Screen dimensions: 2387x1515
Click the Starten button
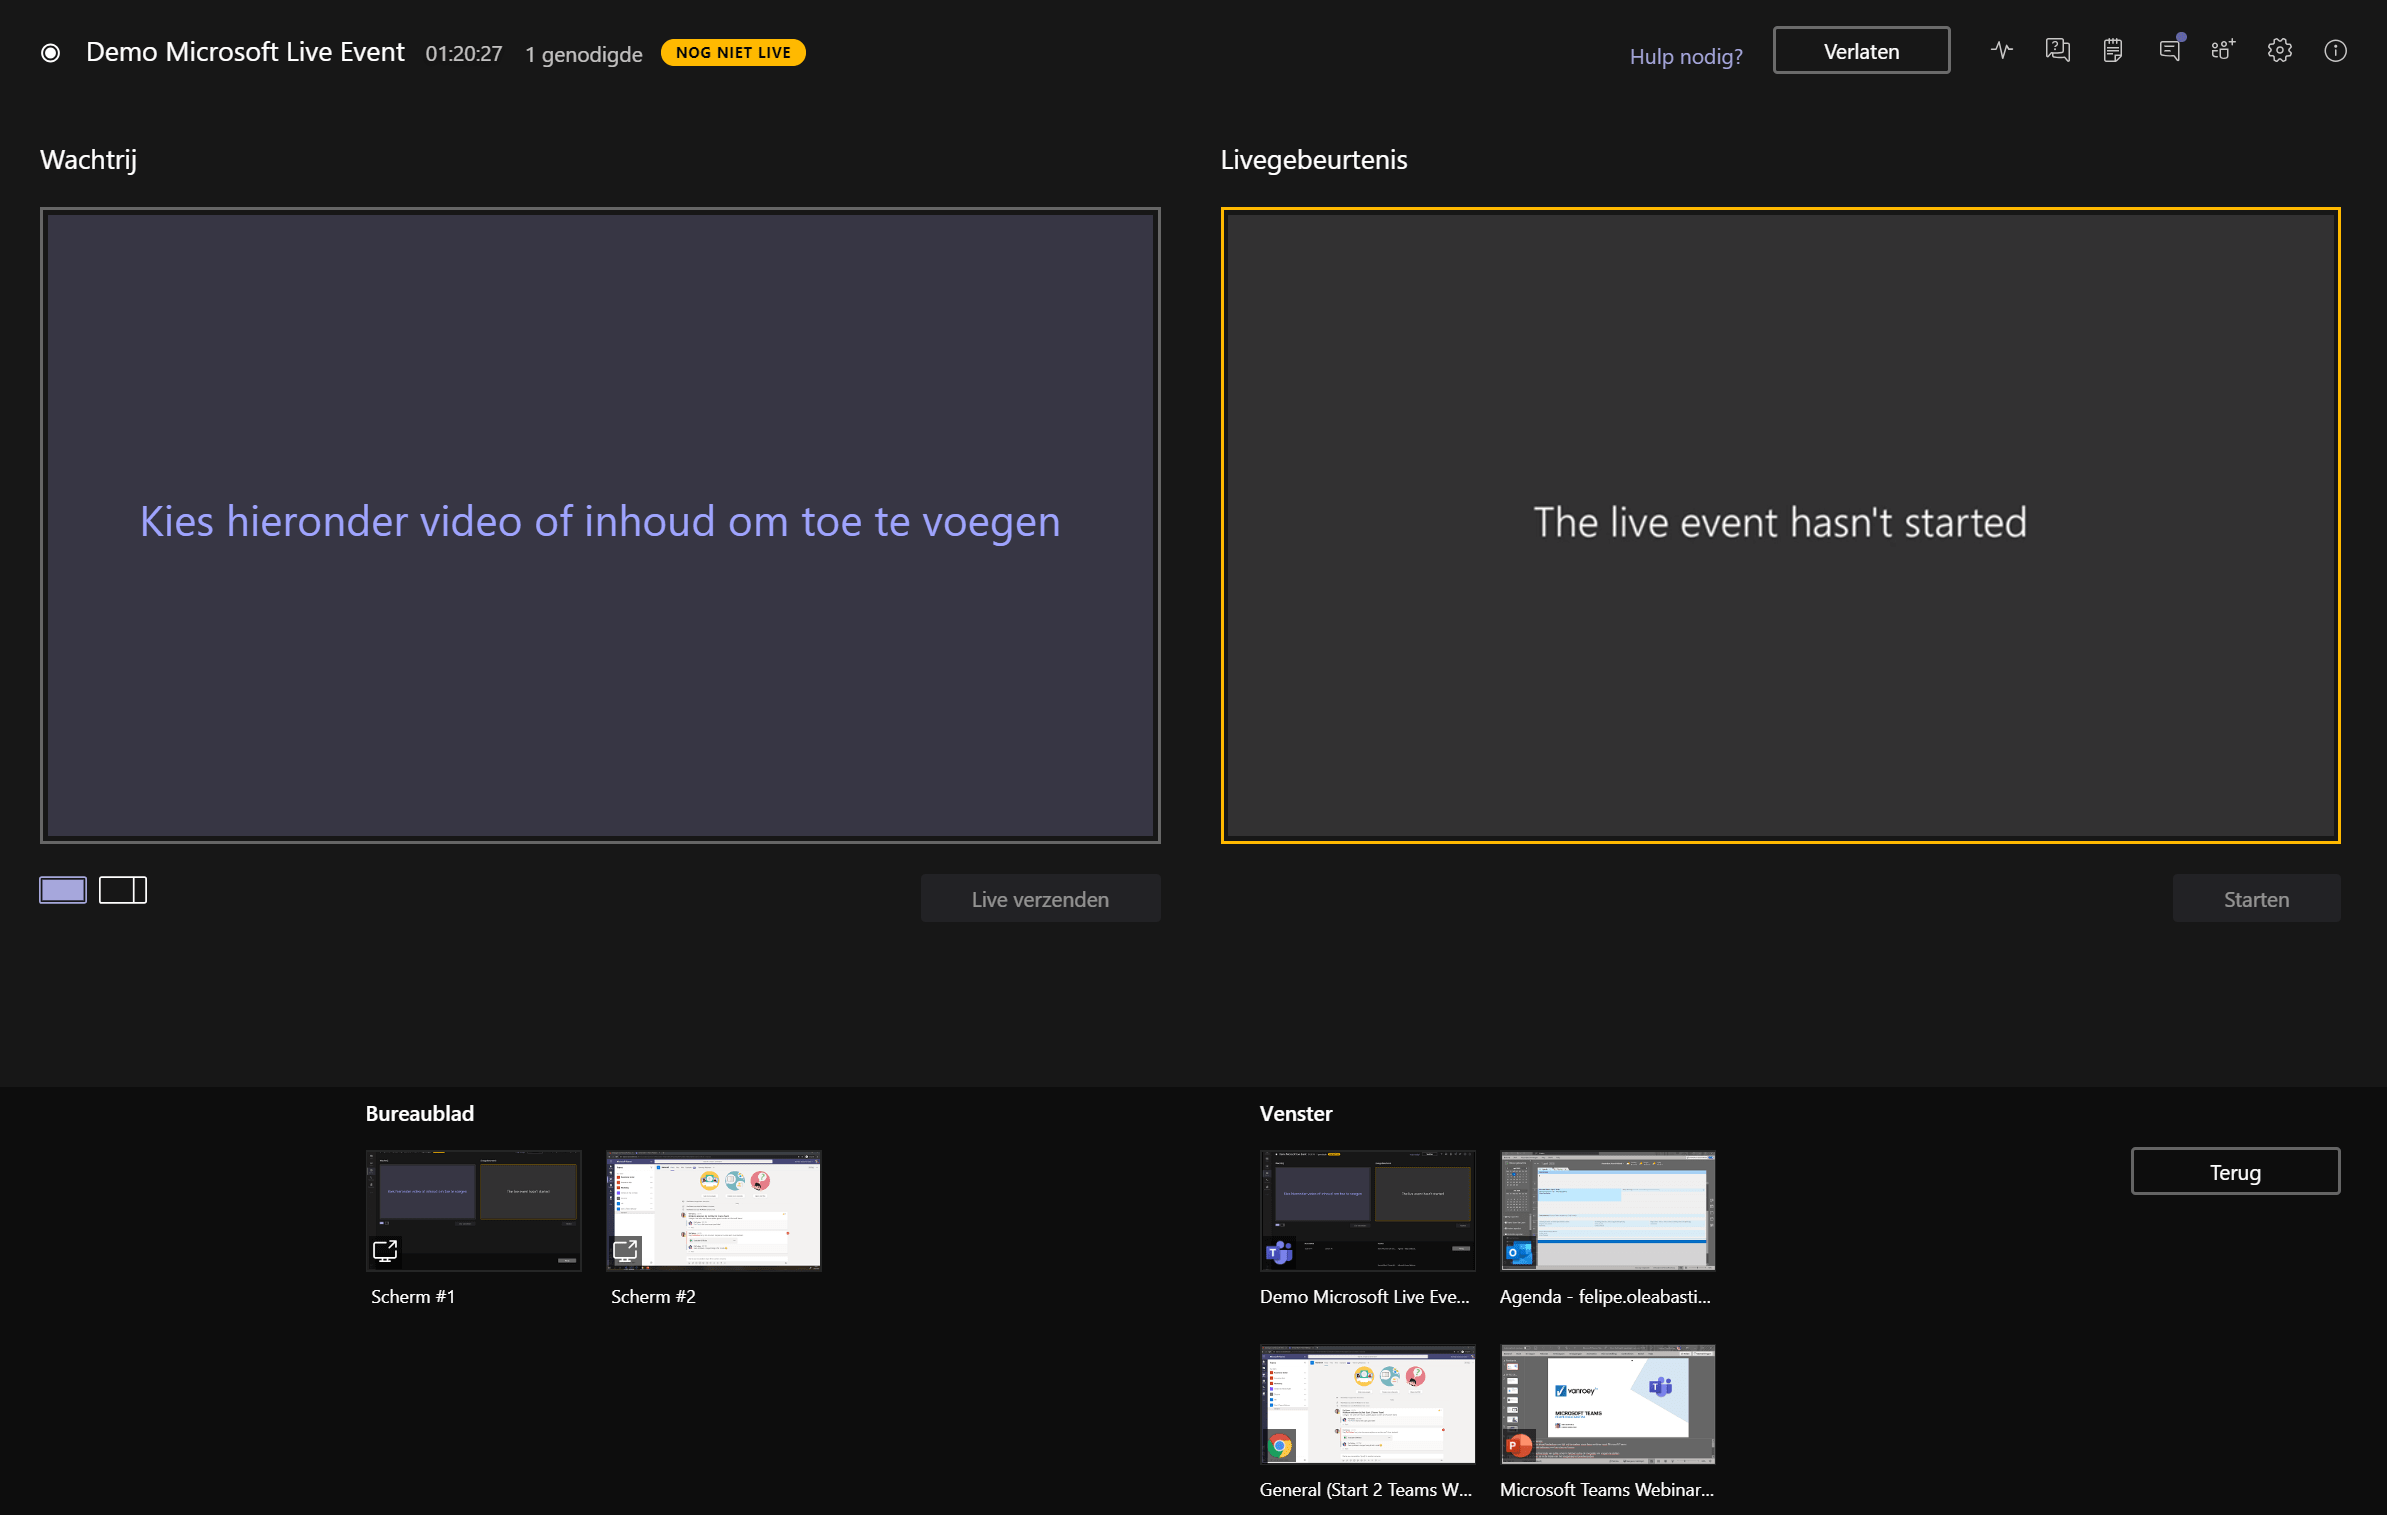coord(2256,899)
